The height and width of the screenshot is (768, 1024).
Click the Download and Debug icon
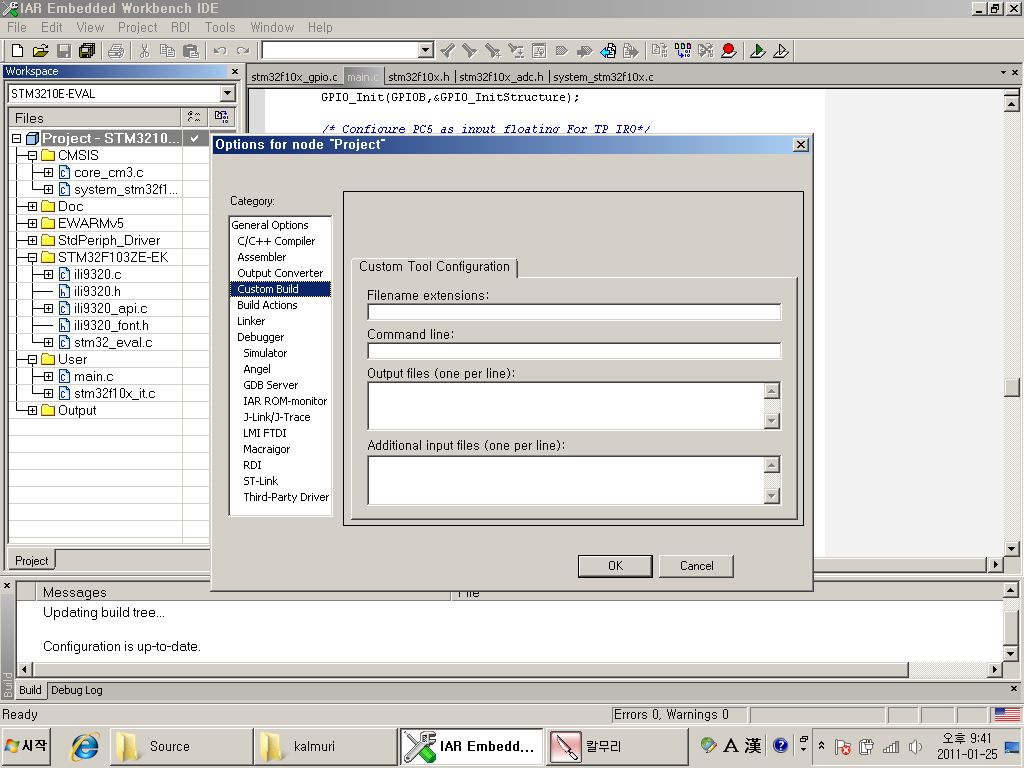(758, 51)
